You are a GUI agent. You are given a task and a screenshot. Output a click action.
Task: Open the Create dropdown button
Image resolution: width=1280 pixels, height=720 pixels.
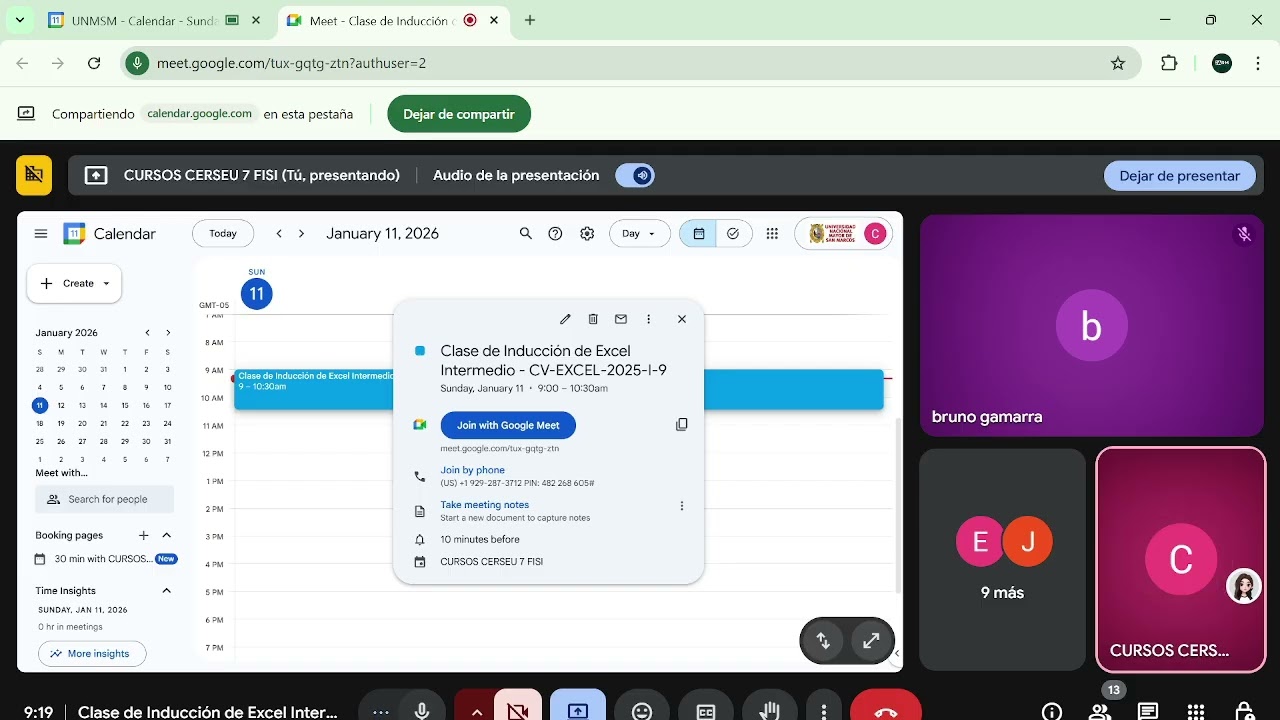74,283
